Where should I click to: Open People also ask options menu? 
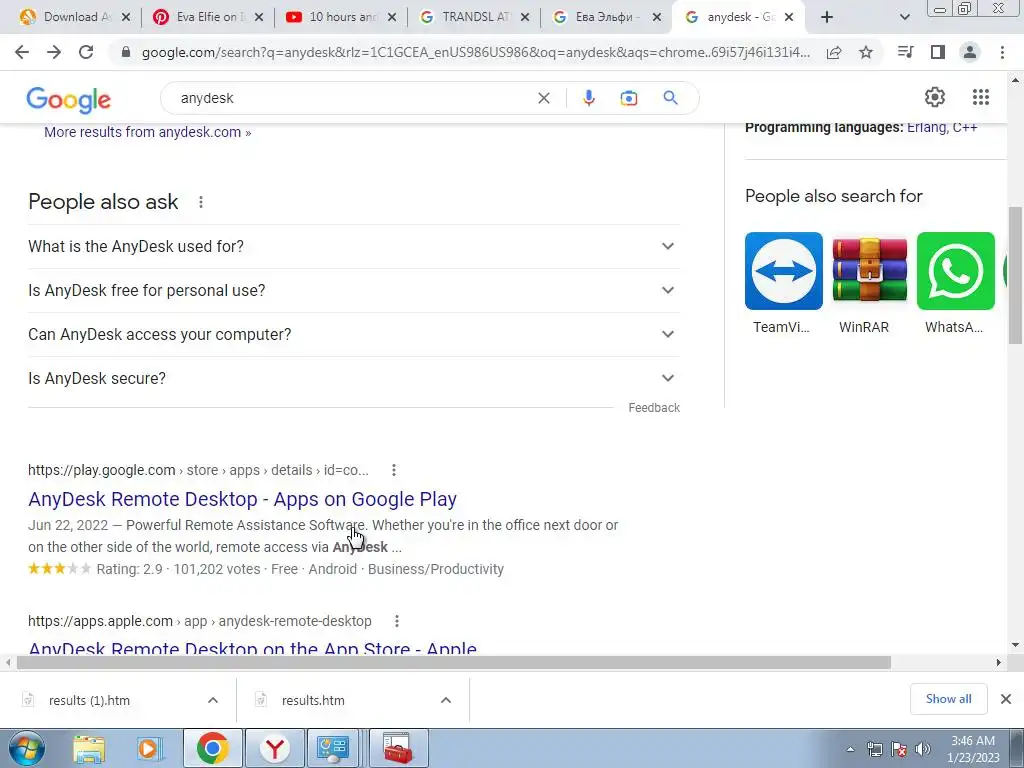click(x=200, y=202)
